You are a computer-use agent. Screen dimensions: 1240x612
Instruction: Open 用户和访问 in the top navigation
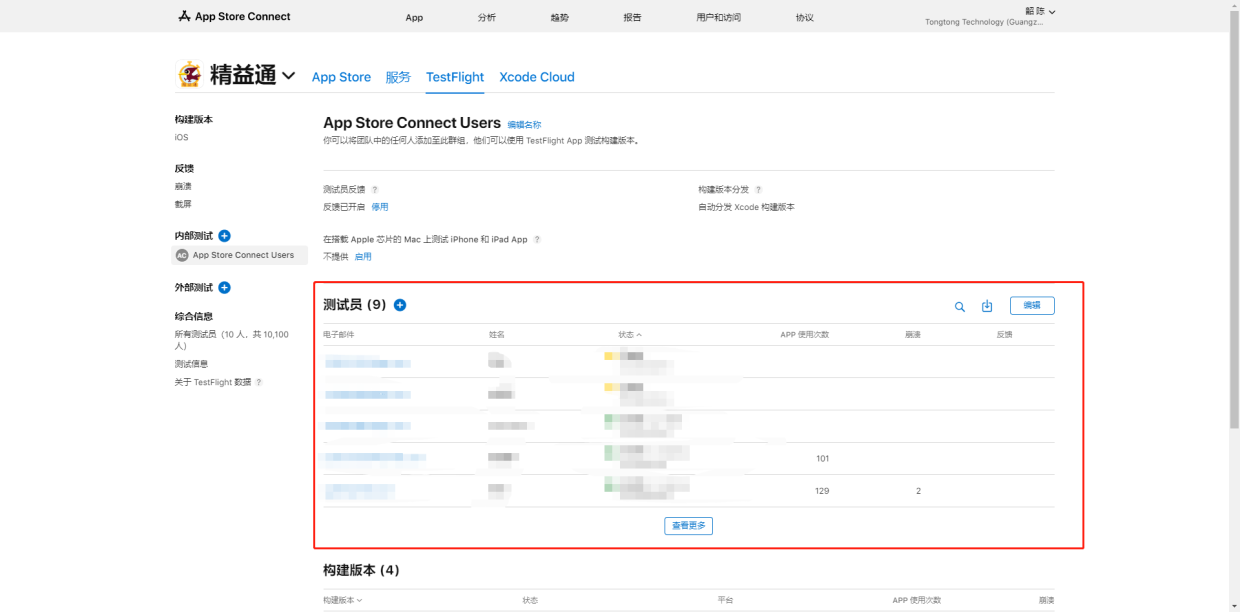click(x=719, y=18)
